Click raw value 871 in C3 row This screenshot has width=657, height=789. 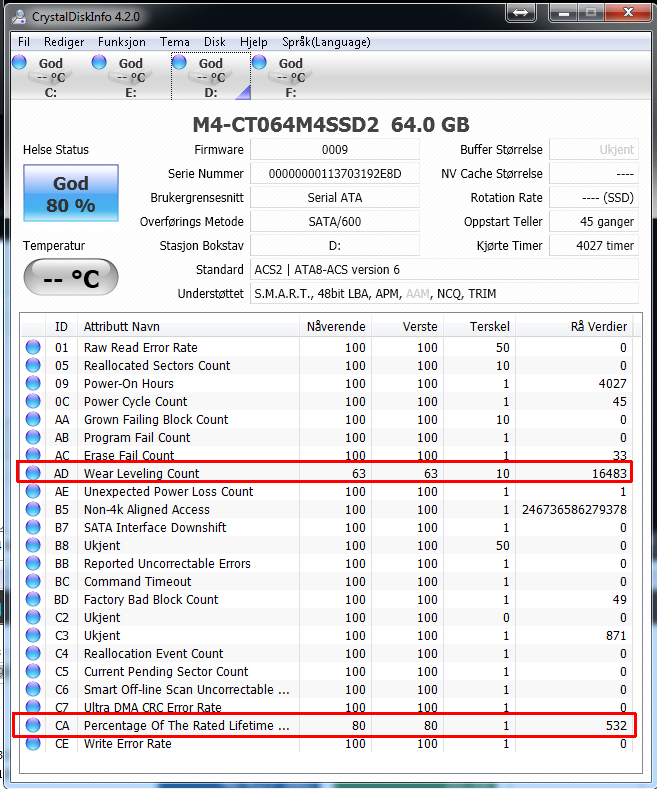616,636
